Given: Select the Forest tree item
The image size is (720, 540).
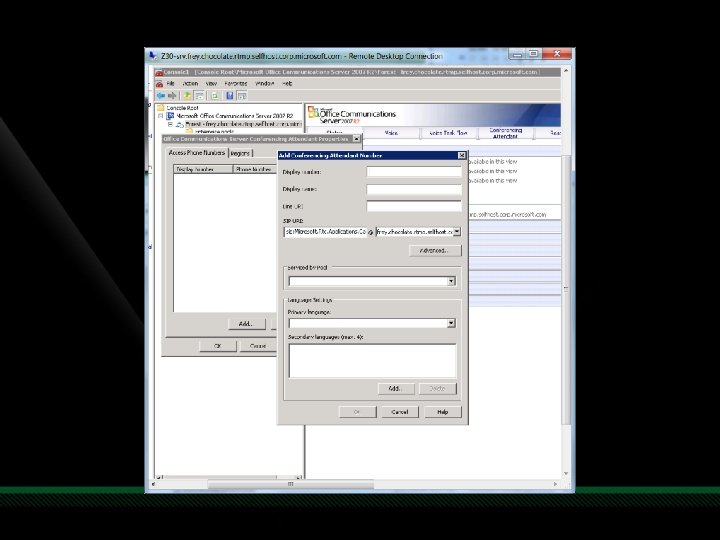Looking at the screenshot, I should pyautogui.click(x=243, y=124).
